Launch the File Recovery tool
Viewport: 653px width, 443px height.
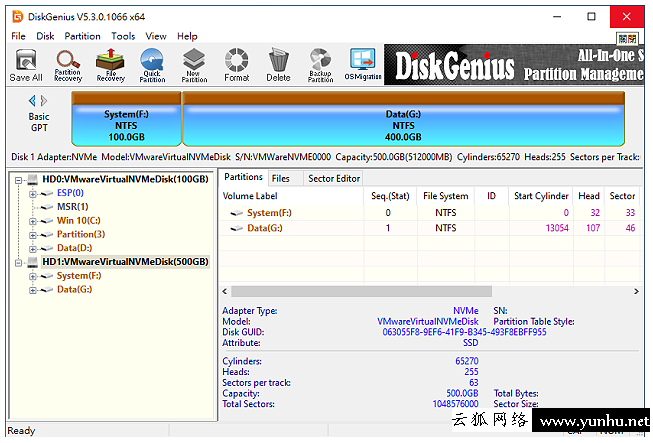[x=110, y=65]
